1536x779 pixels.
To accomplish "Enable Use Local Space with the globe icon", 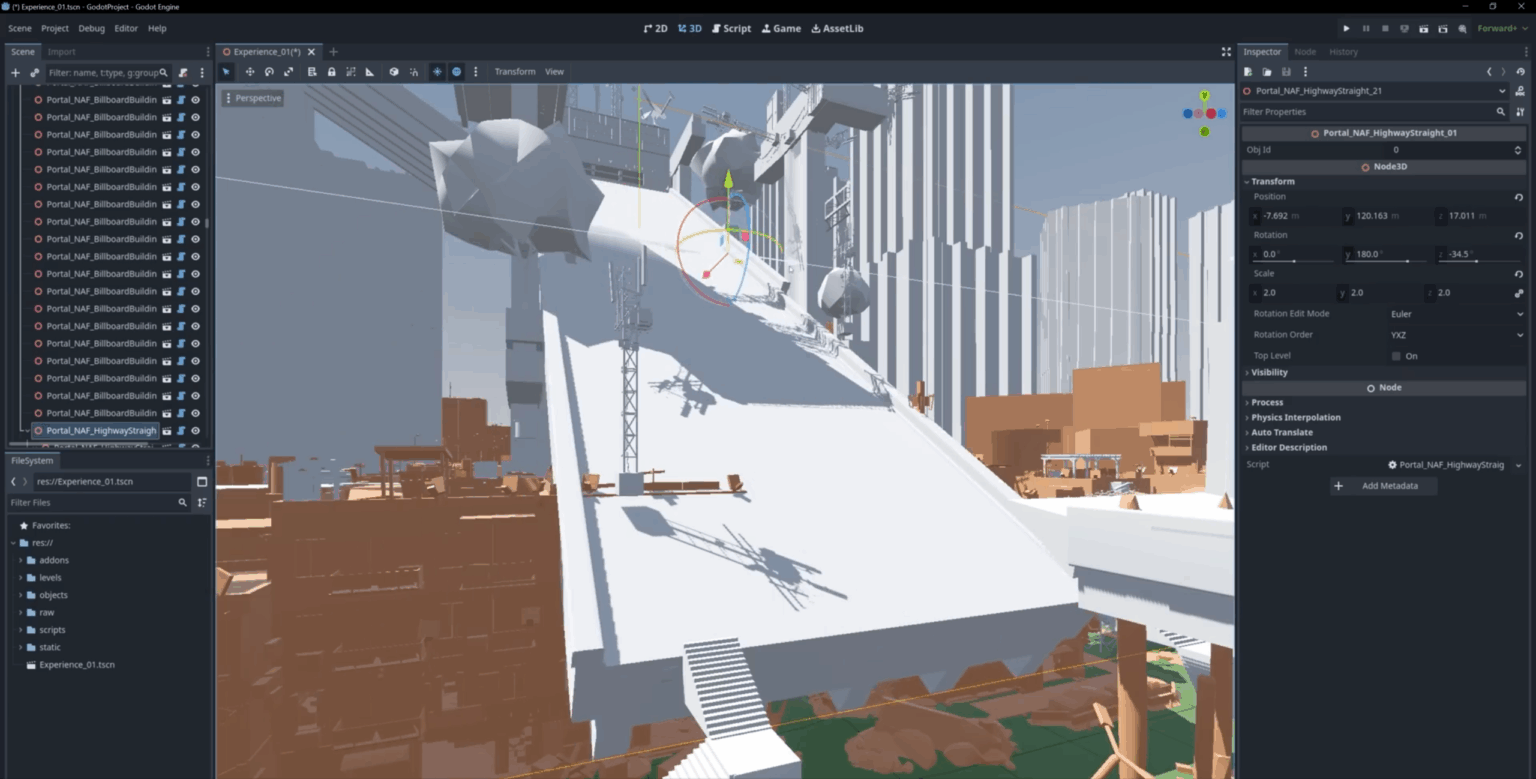I will click(394, 71).
